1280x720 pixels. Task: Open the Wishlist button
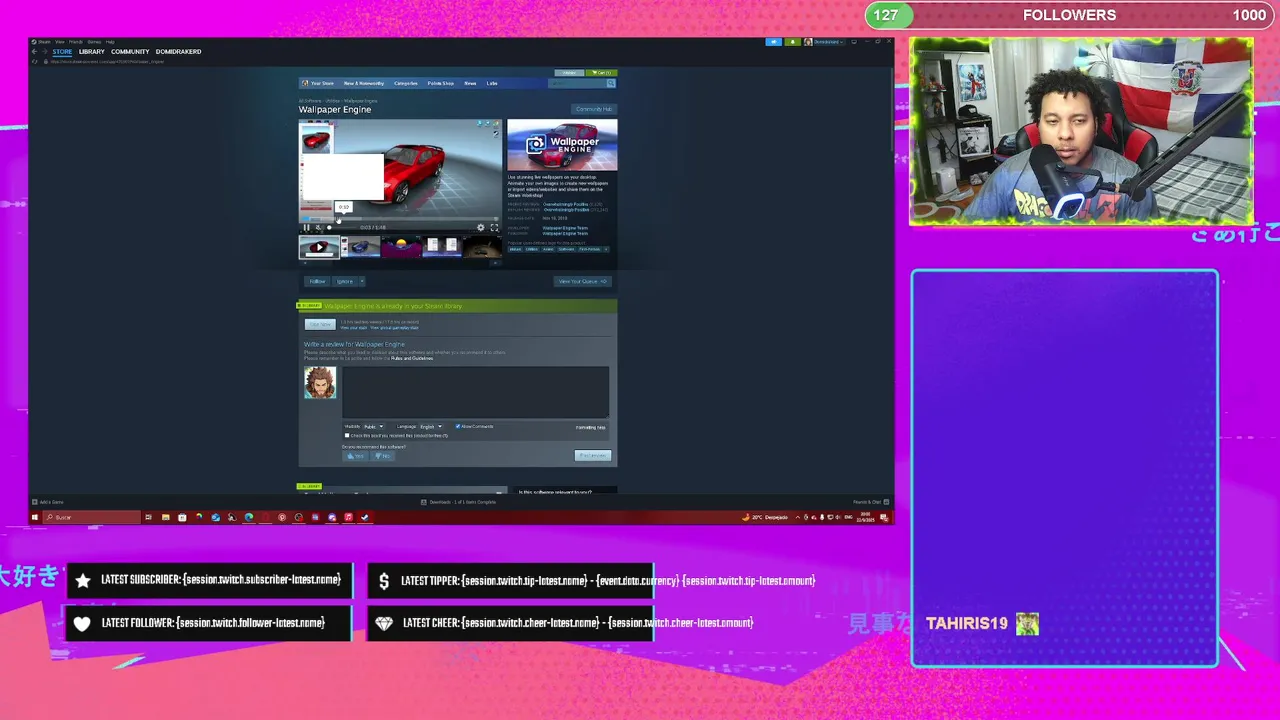[570, 73]
